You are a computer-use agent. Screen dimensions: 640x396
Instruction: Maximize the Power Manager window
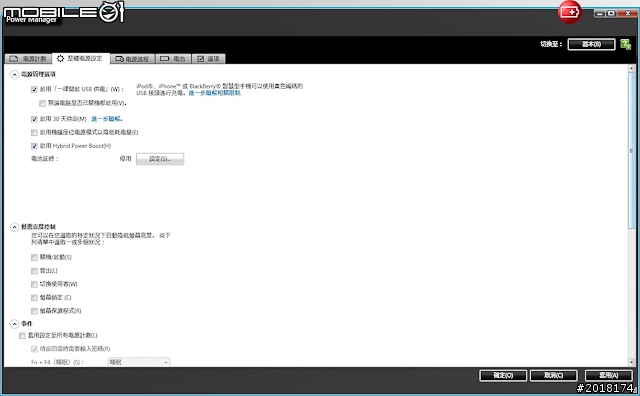[x=611, y=13]
